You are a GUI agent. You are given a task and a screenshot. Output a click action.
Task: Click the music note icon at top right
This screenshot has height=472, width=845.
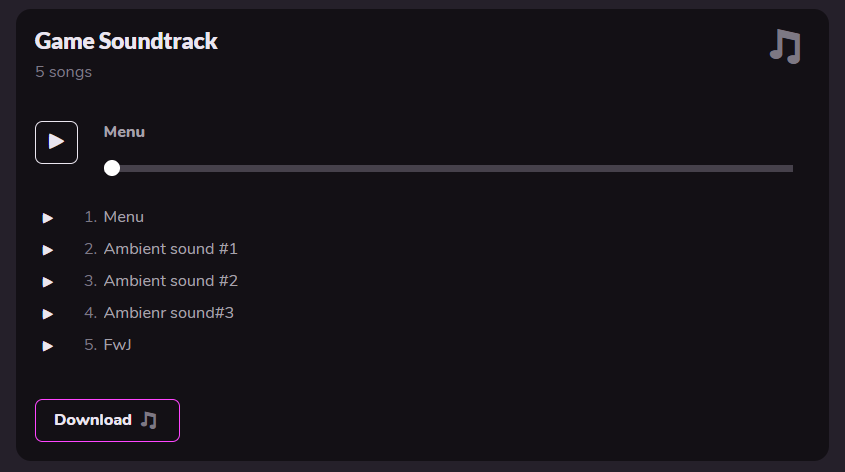click(785, 46)
